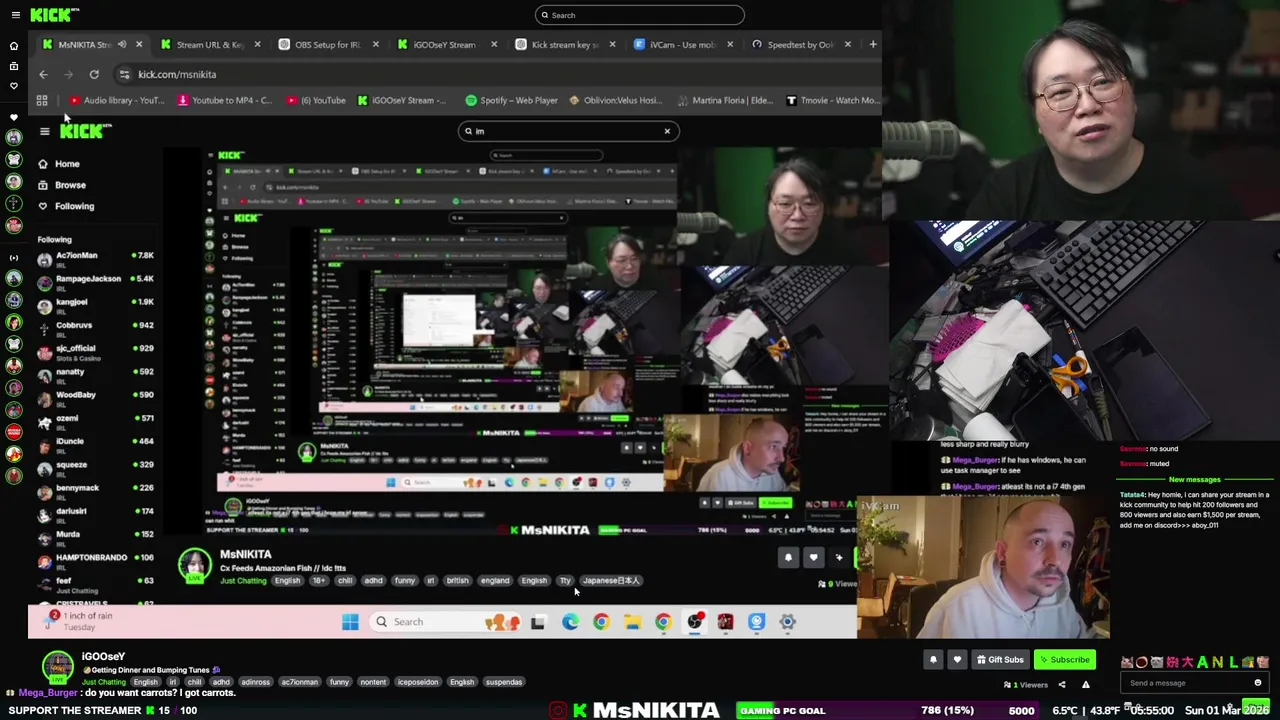The image size is (1280, 720).
Task: Open Task View on the taskbar
Action: pyautogui.click(x=538, y=622)
